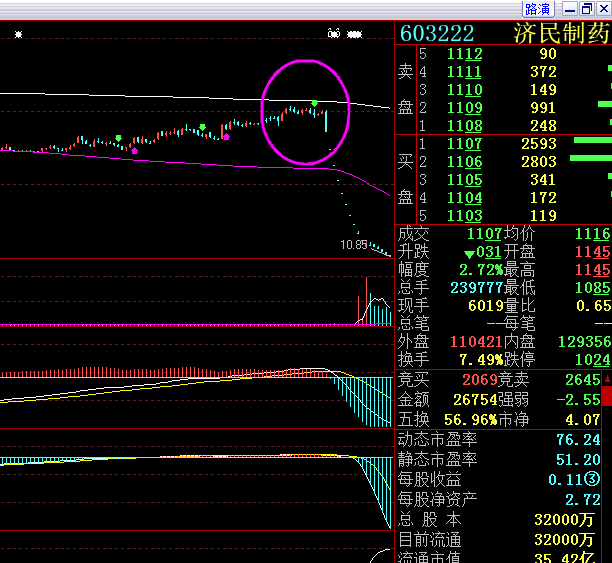The image size is (612, 563).
Task: Click the 外盘 value 110421
Action: 476,342
